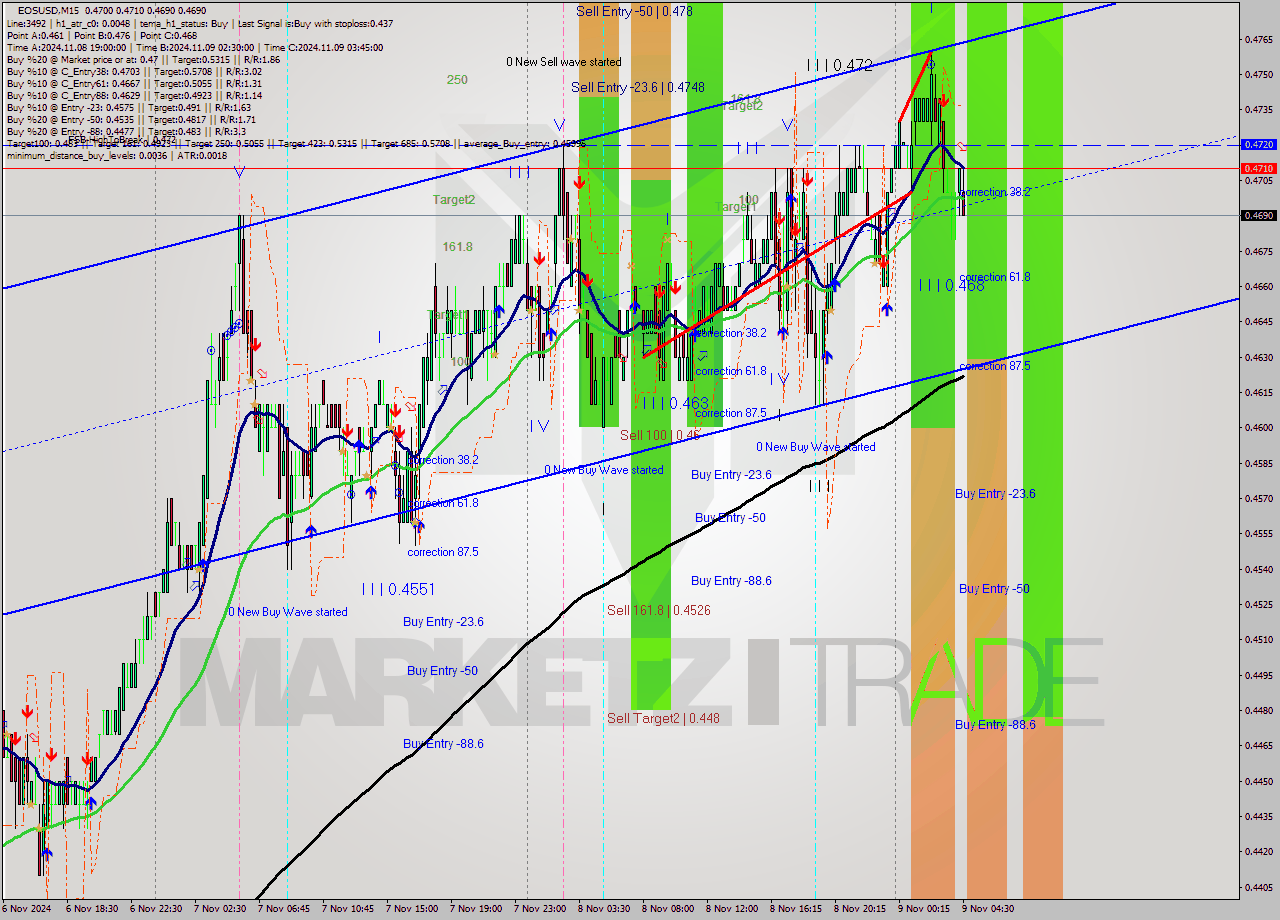The height and width of the screenshot is (920, 1280).
Task: Click the 0.4570 price axis label
Action: (1257, 498)
